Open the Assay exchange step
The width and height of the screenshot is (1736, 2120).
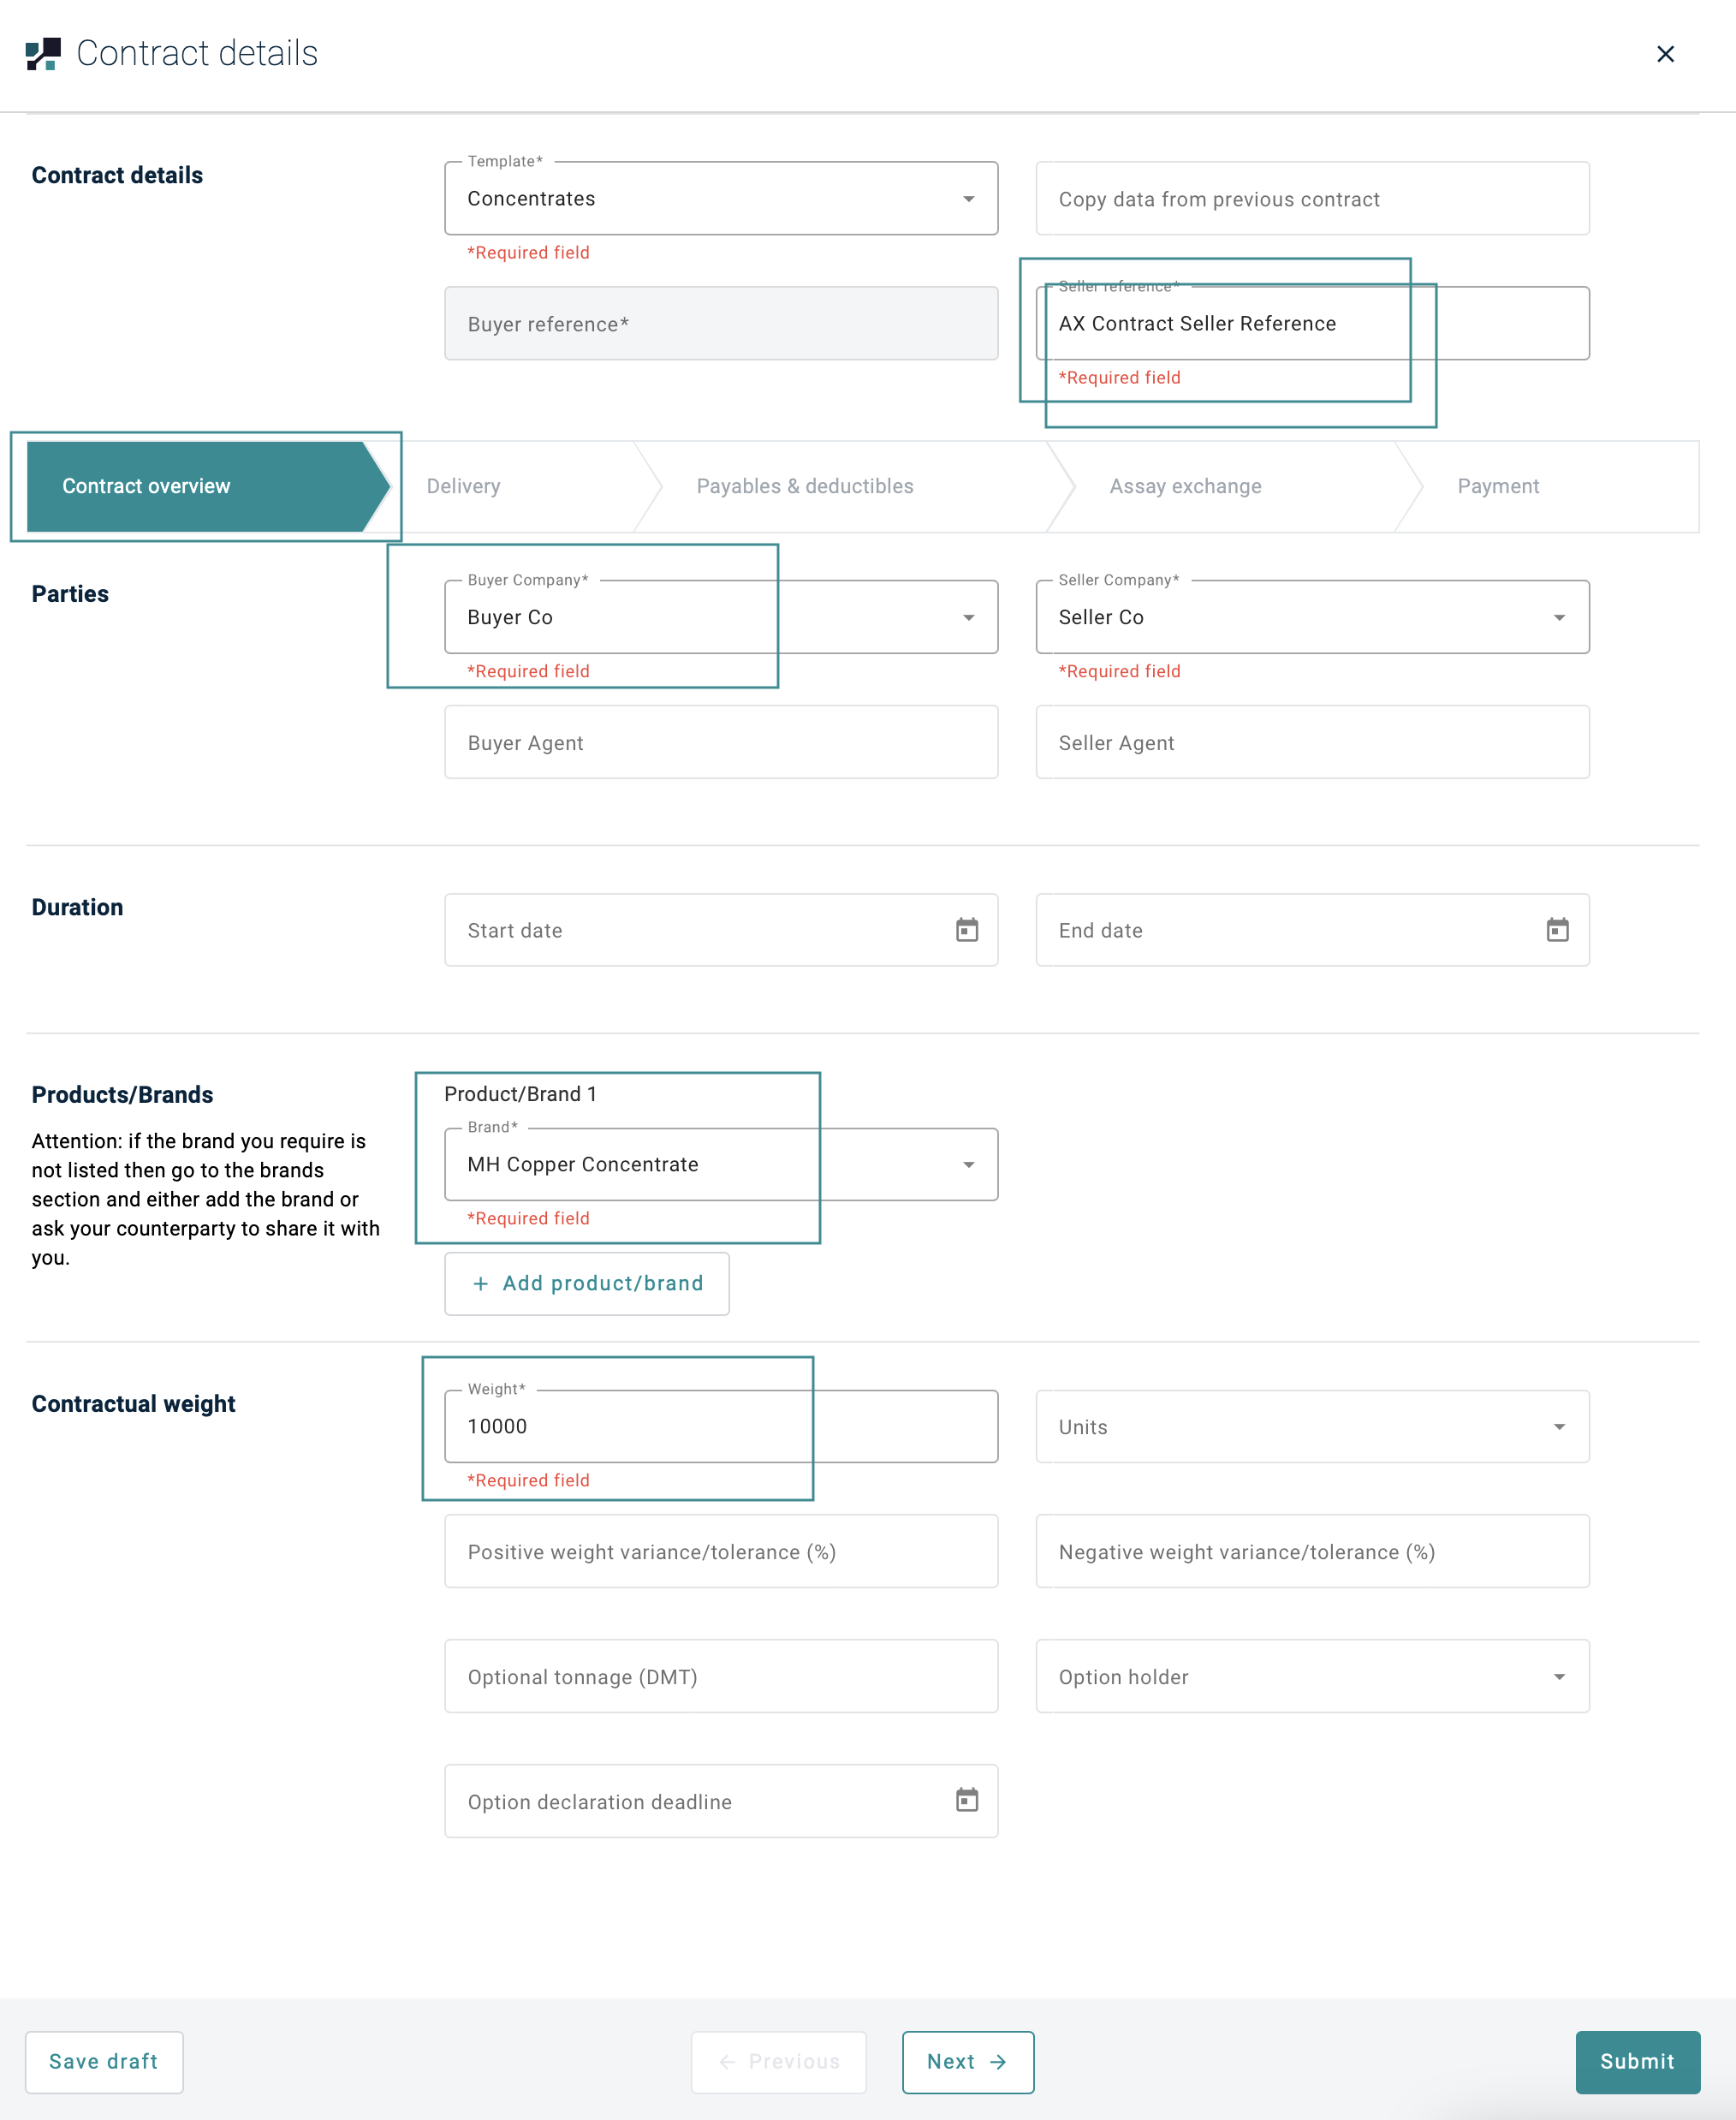1185,486
